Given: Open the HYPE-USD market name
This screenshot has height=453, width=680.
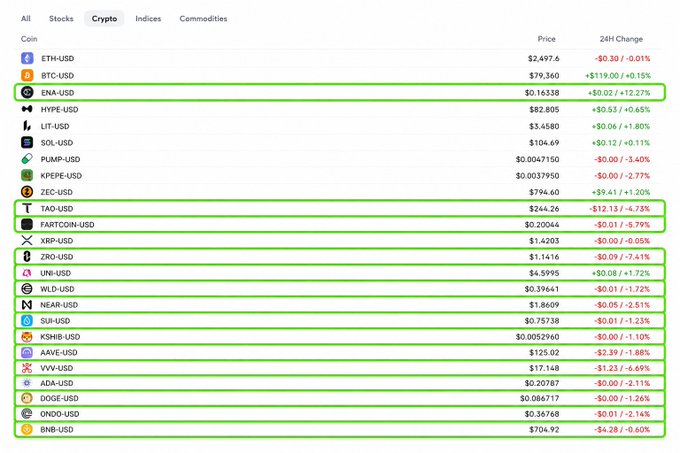Looking at the screenshot, I should point(59,110).
